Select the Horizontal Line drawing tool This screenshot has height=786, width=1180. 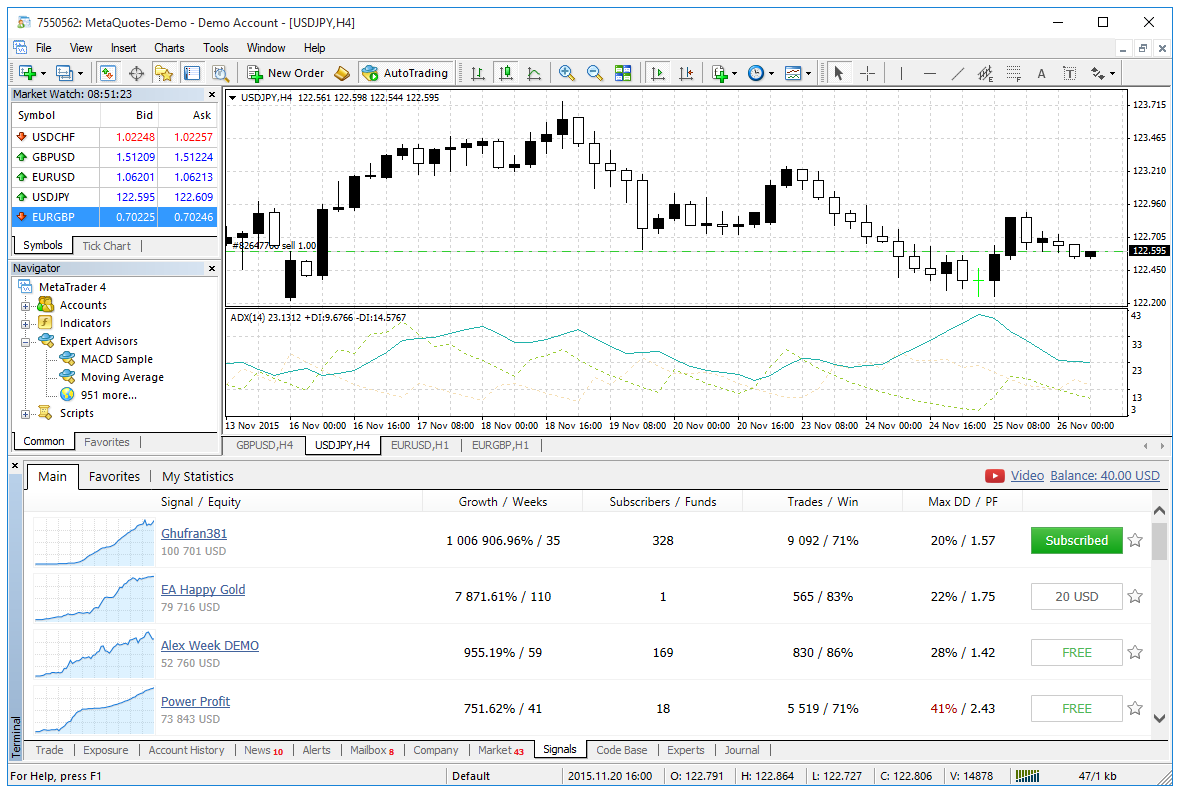point(929,73)
